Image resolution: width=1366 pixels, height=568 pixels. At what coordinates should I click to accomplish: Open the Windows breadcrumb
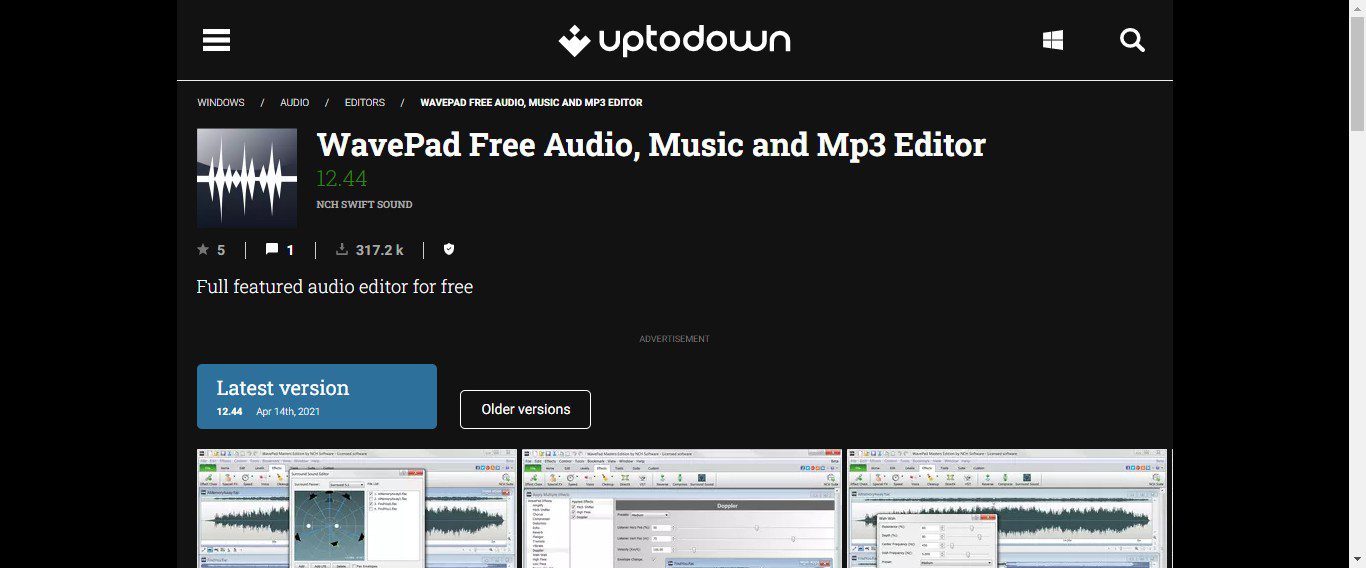(221, 103)
